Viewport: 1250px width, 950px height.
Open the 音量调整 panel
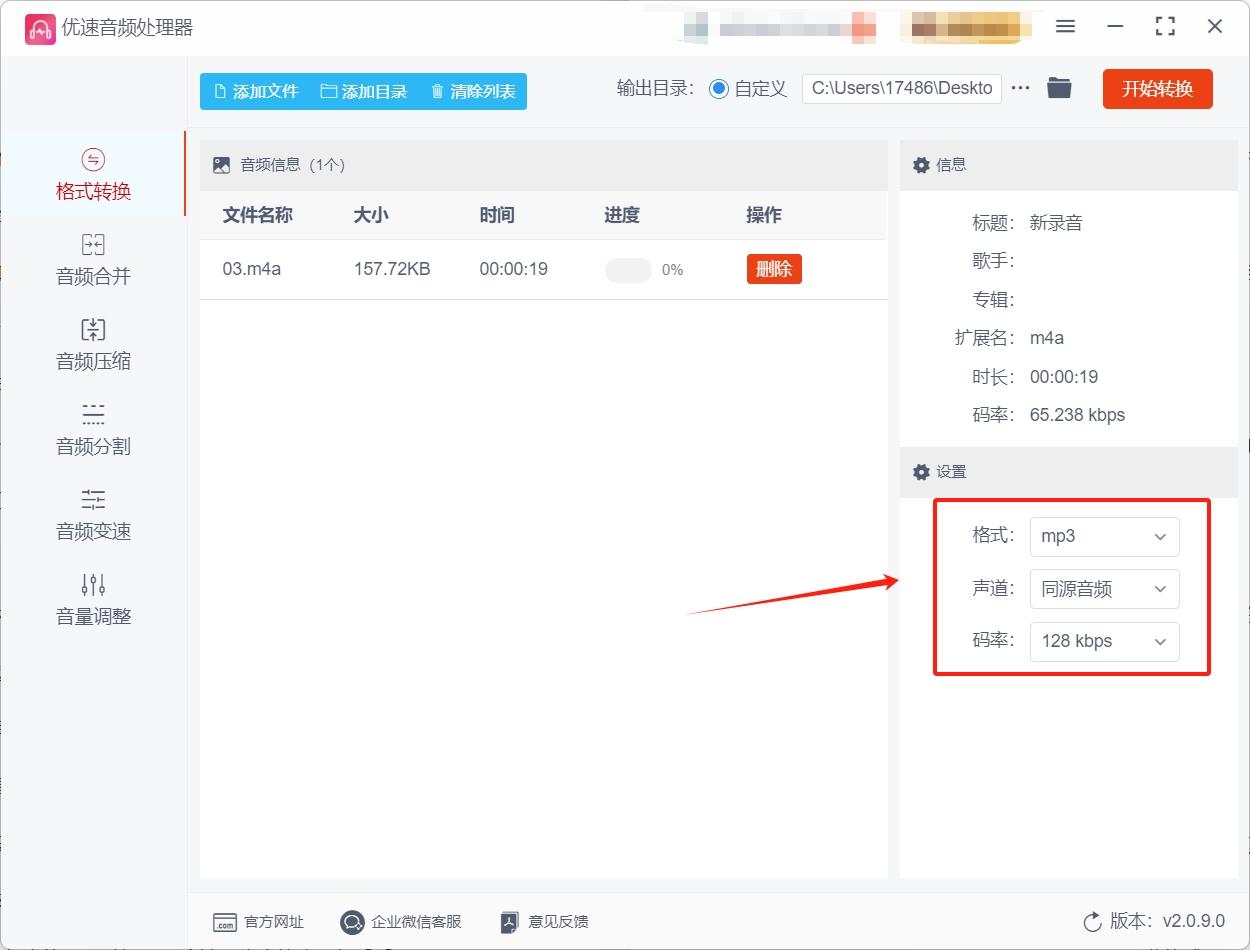tap(93, 598)
